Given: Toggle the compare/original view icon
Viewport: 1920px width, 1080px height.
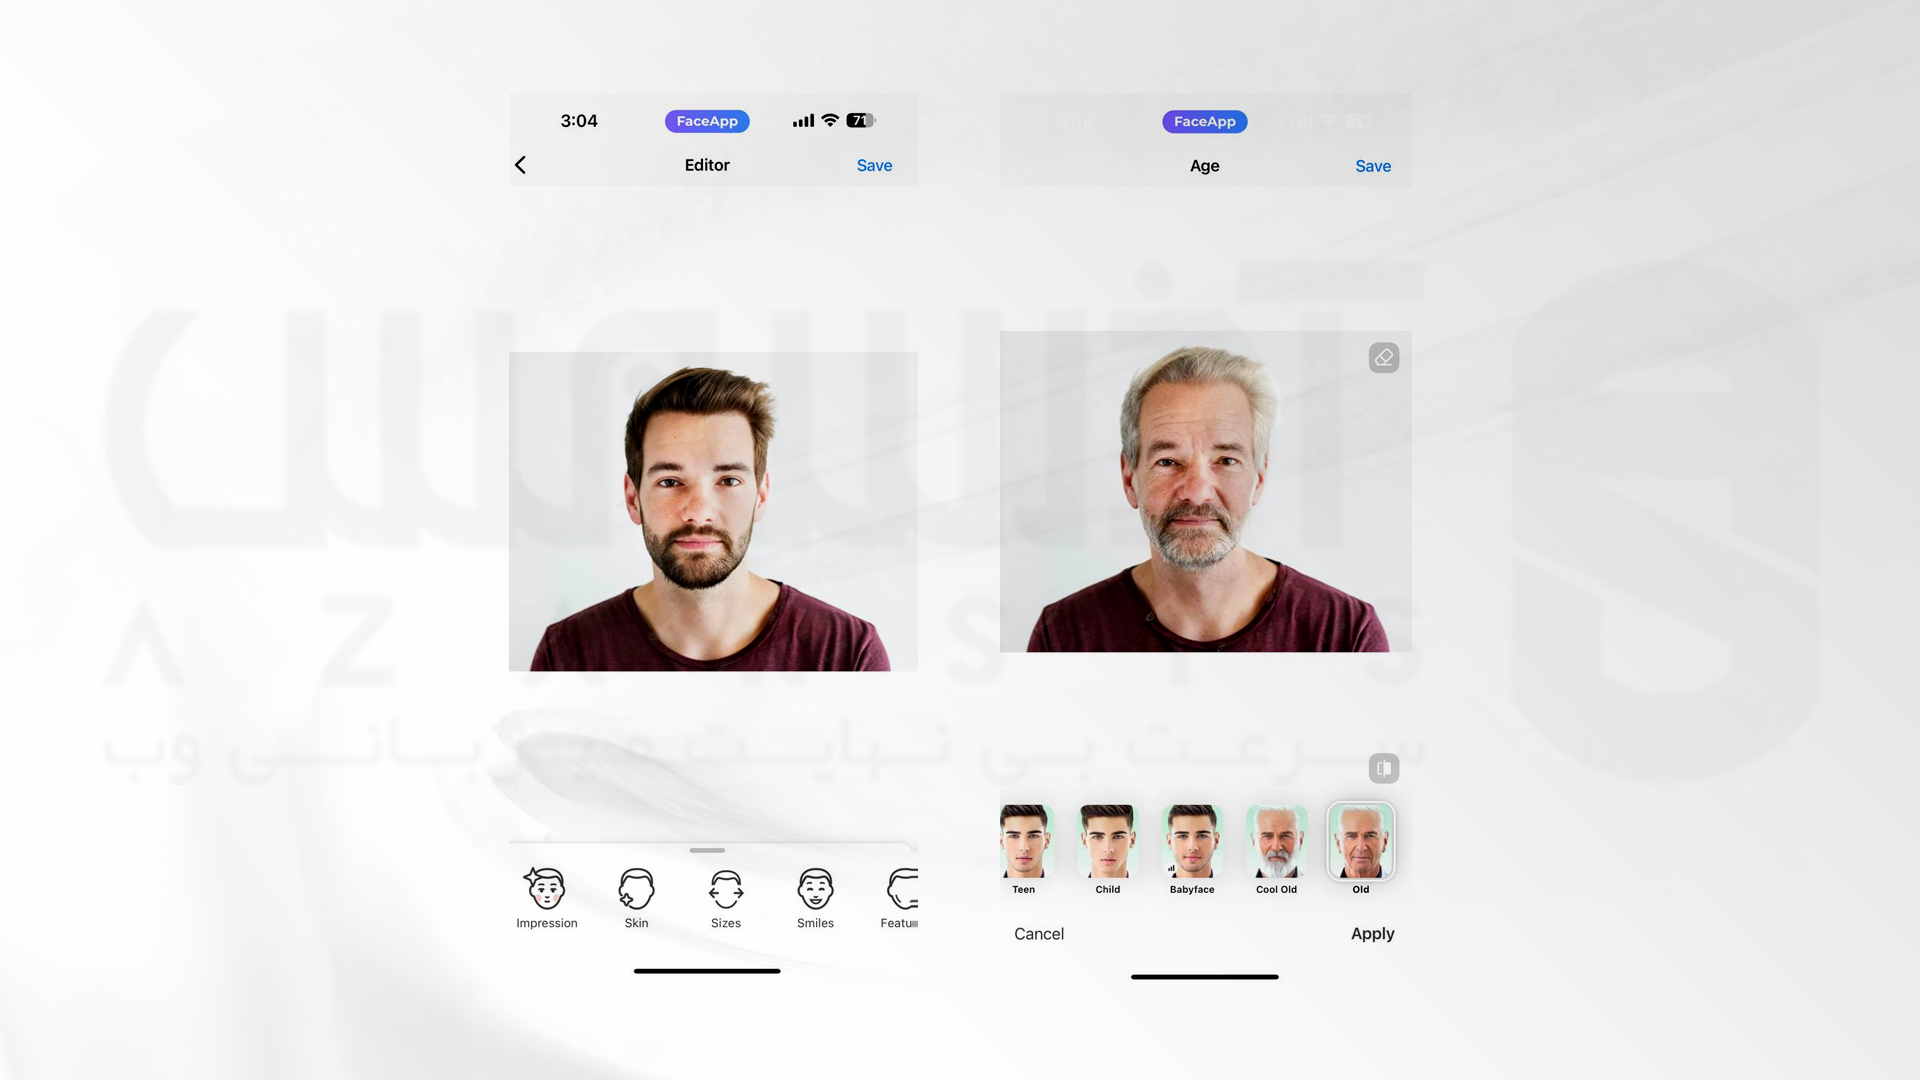Looking at the screenshot, I should coord(1383,767).
